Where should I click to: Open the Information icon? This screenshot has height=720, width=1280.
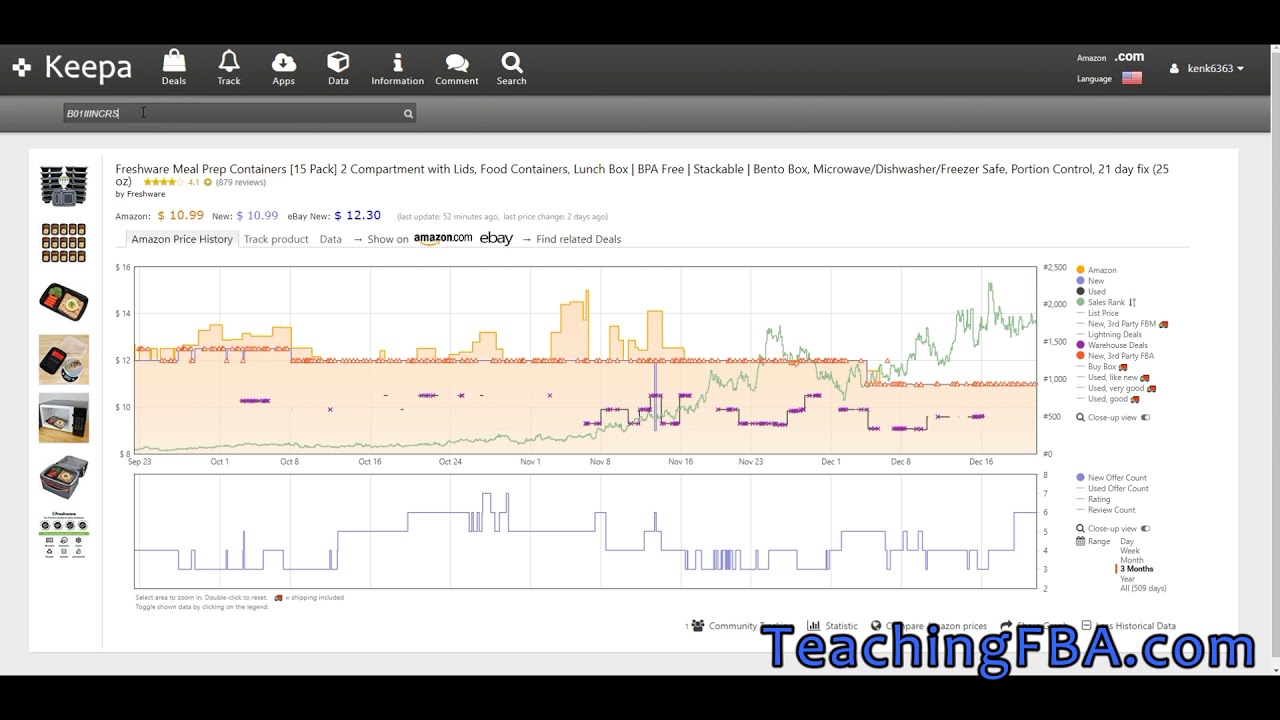397,62
